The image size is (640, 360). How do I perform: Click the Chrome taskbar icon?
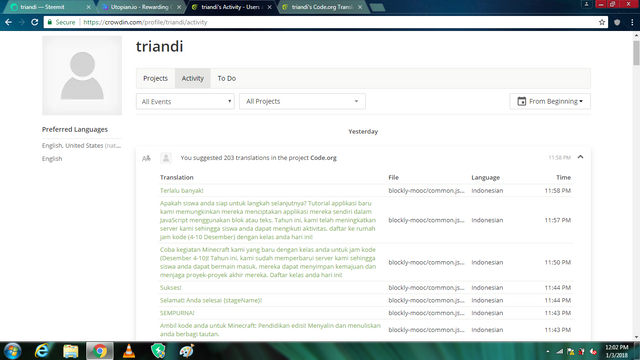pos(100,351)
